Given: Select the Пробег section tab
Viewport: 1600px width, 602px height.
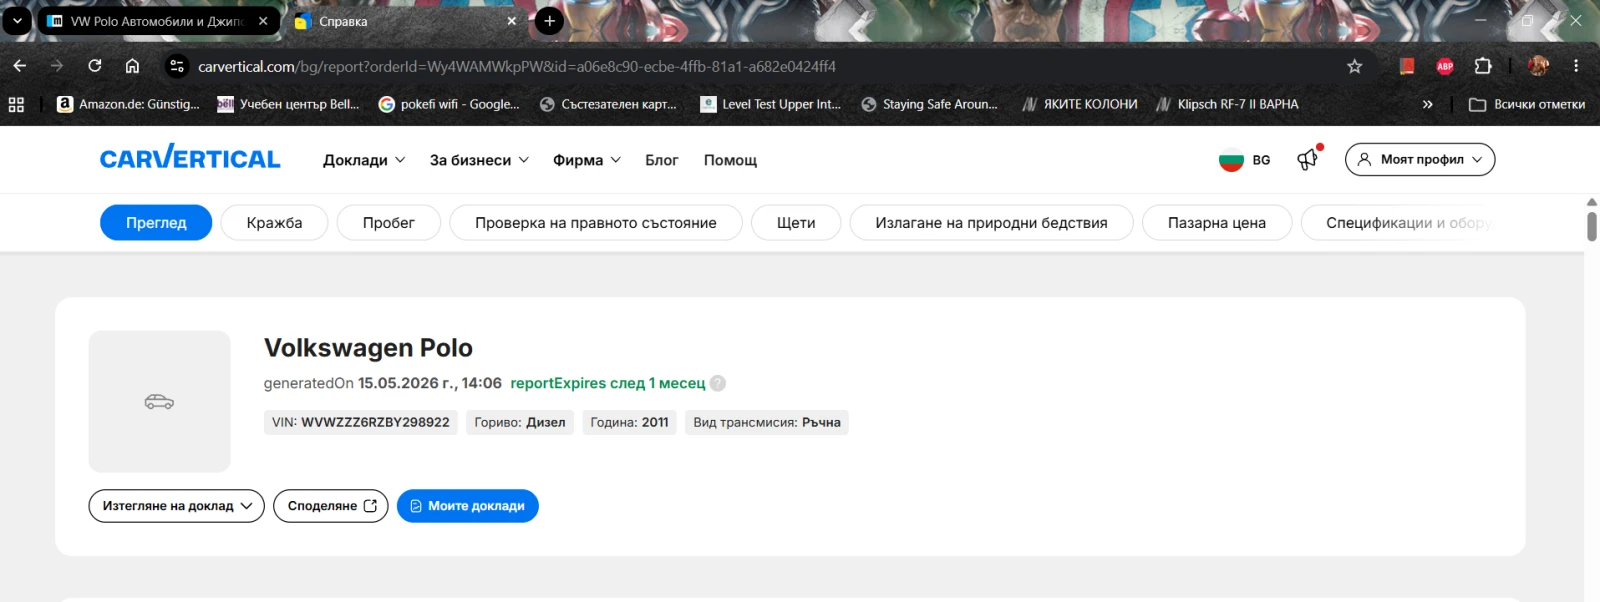Looking at the screenshot, I should click(x=389, y=222).
